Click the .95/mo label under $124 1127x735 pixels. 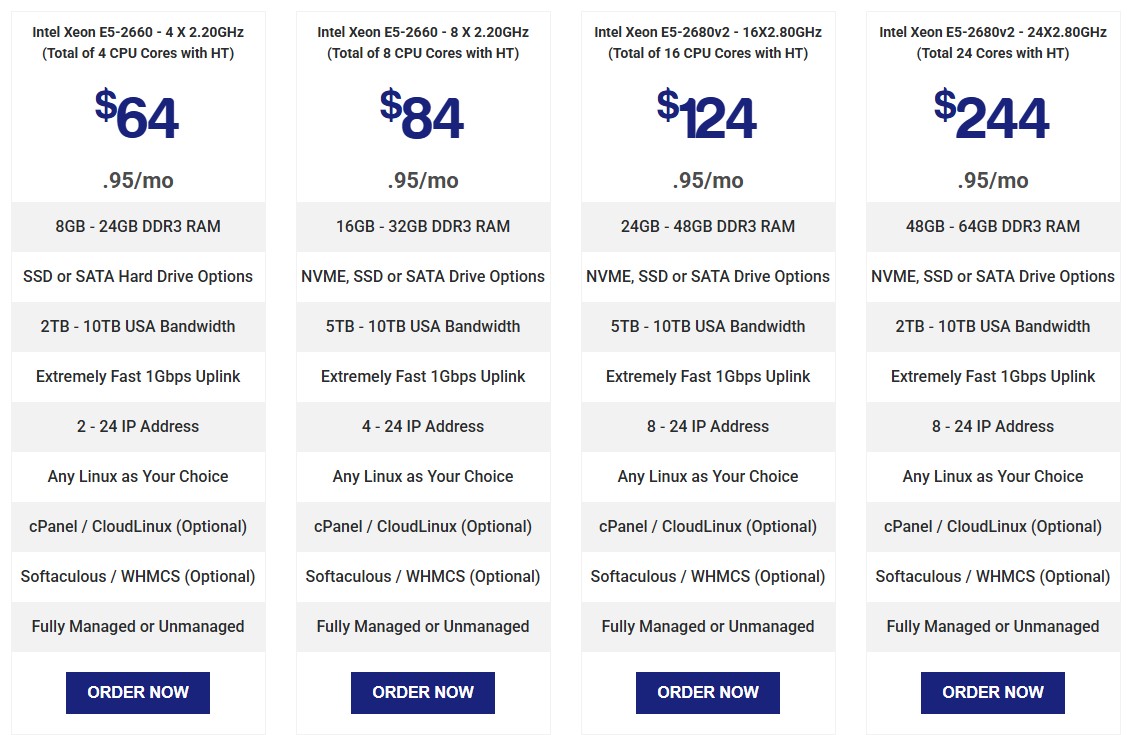tap(707, 180)
